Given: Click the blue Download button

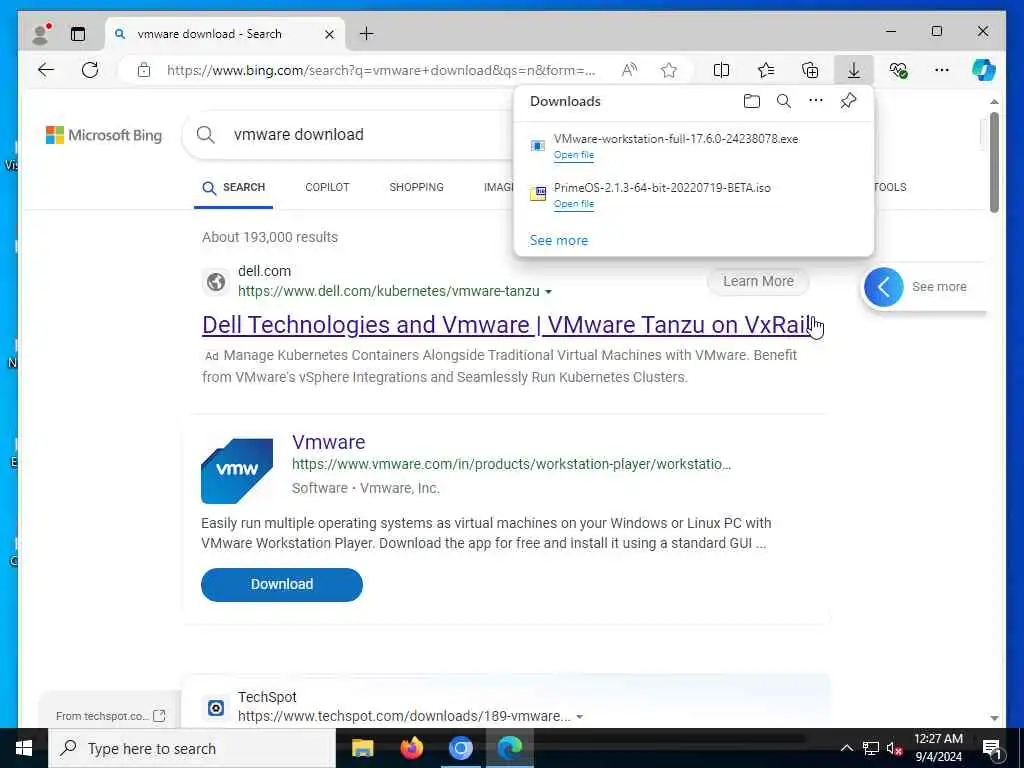Looking at the screenshot, I should click(x=281, y=584).
